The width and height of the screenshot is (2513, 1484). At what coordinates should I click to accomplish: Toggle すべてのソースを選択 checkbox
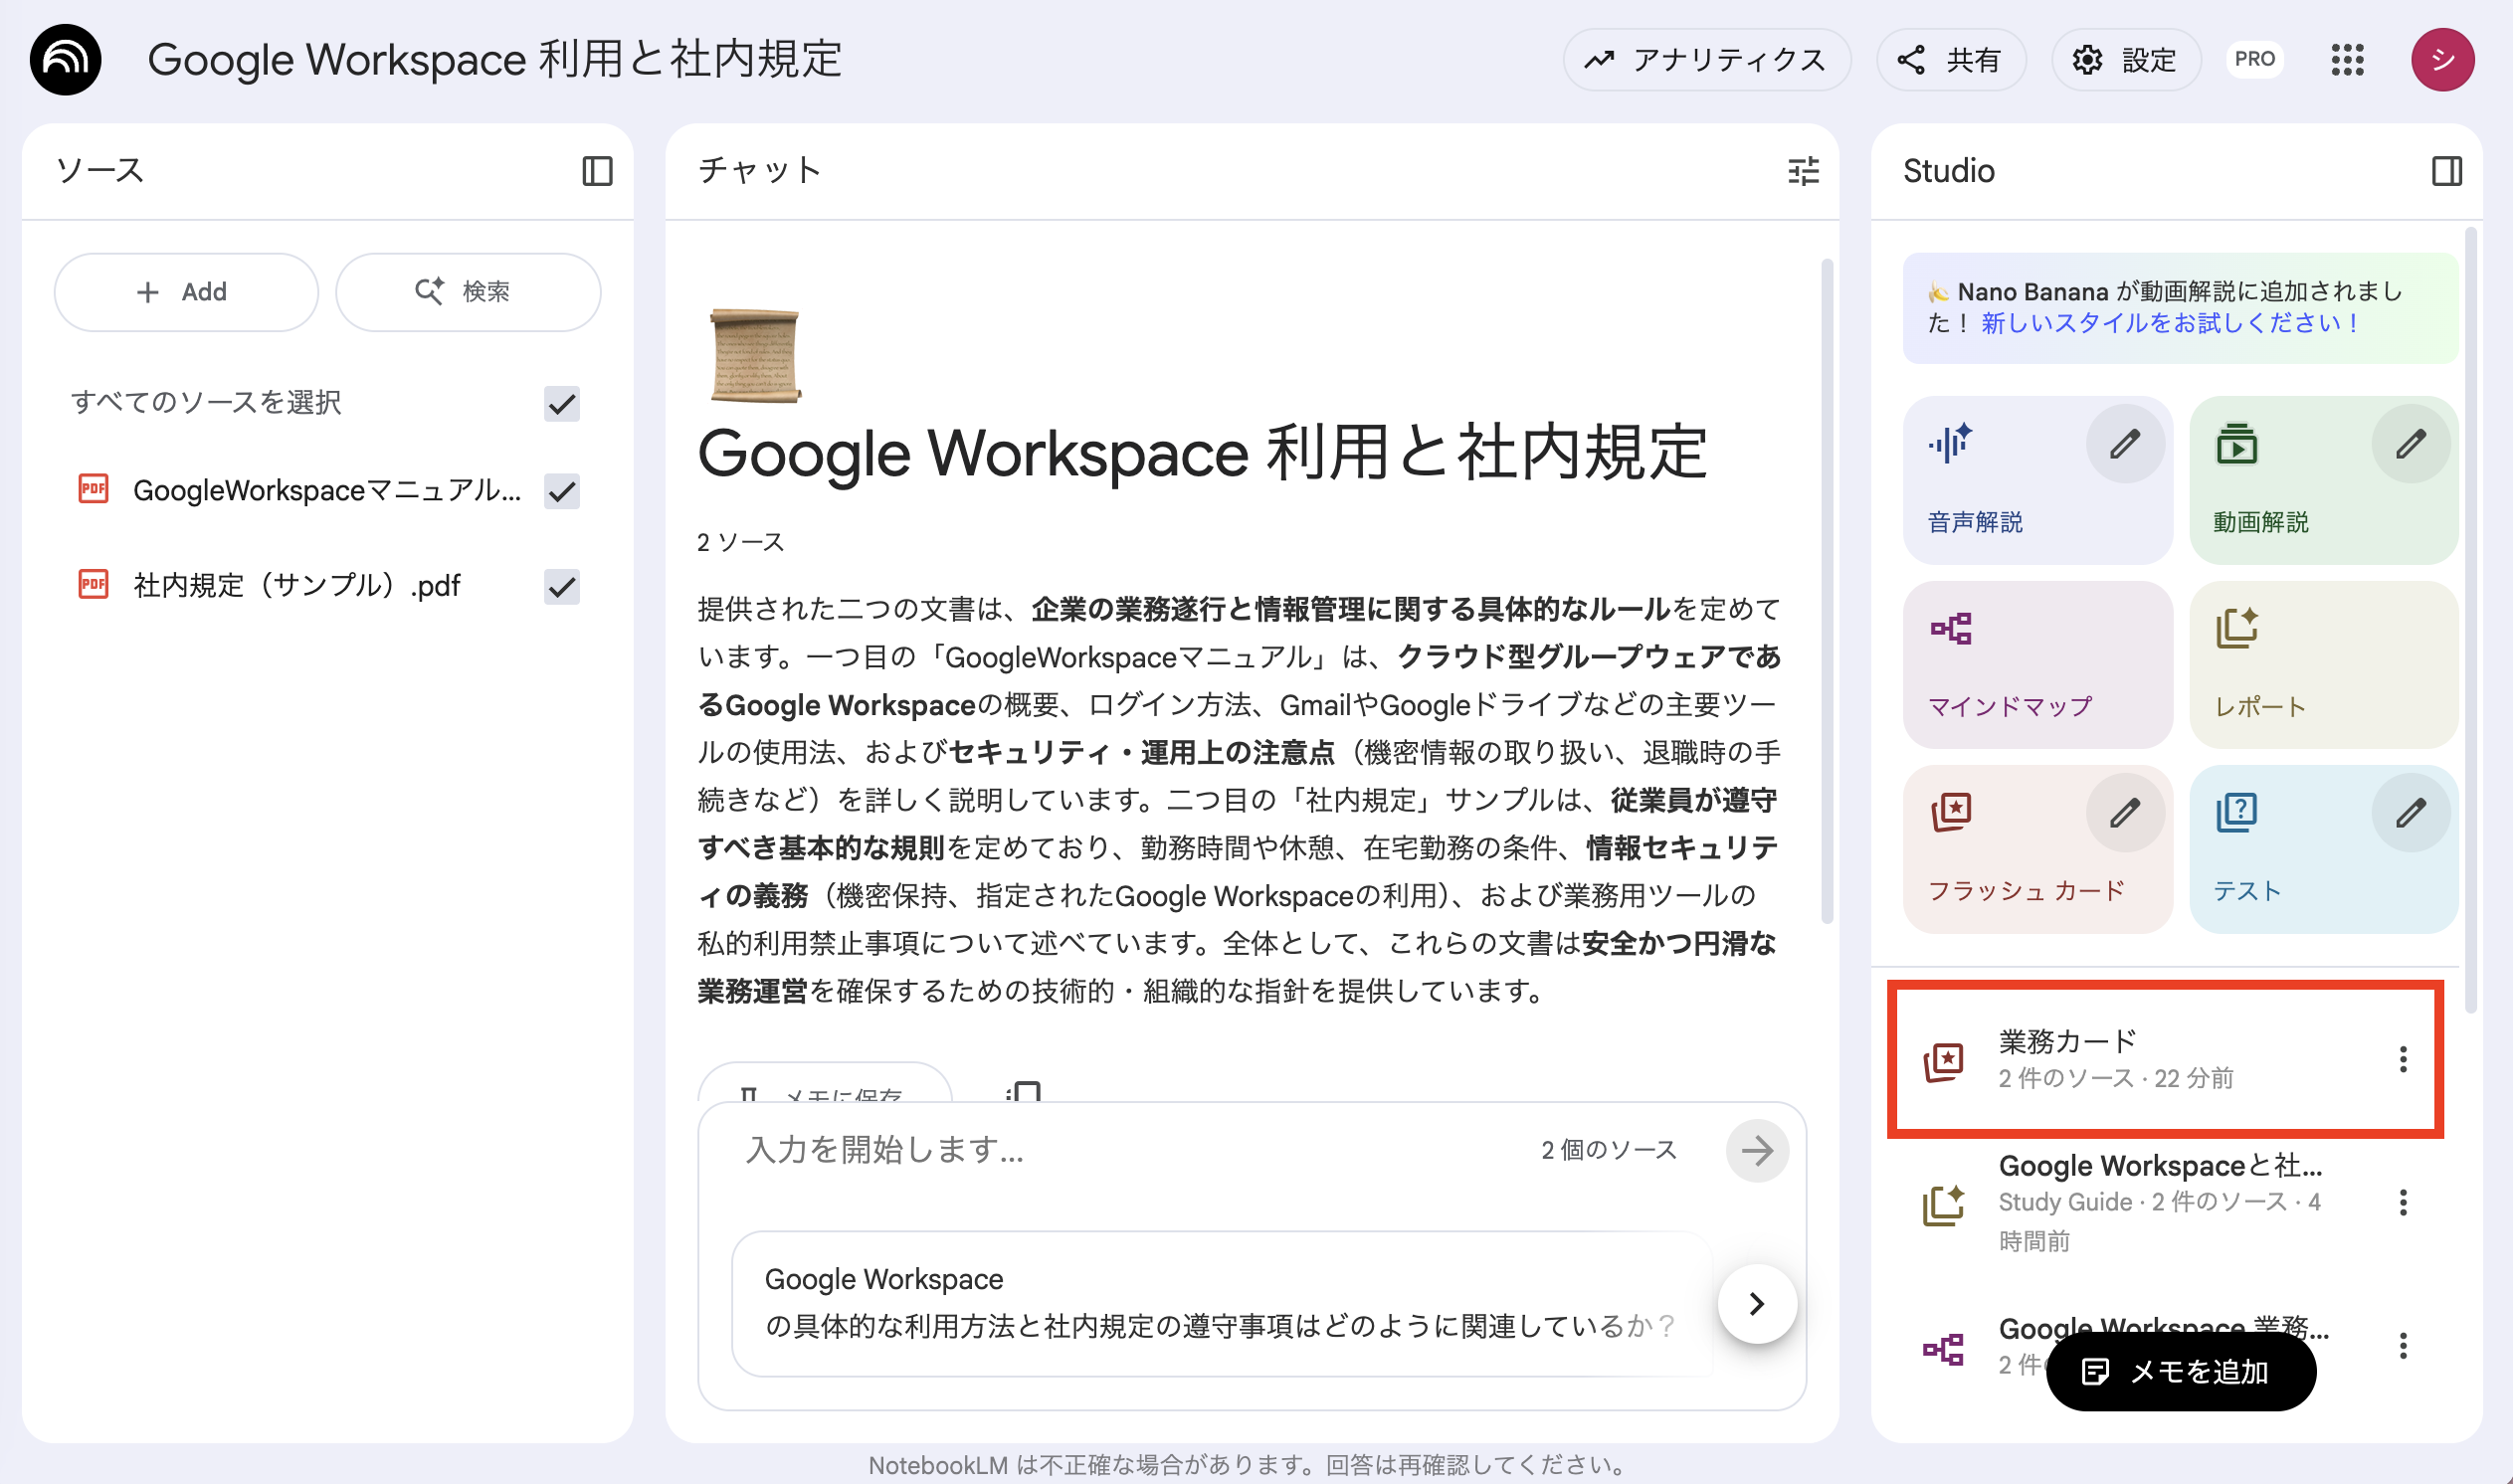[x=562, y=404]
